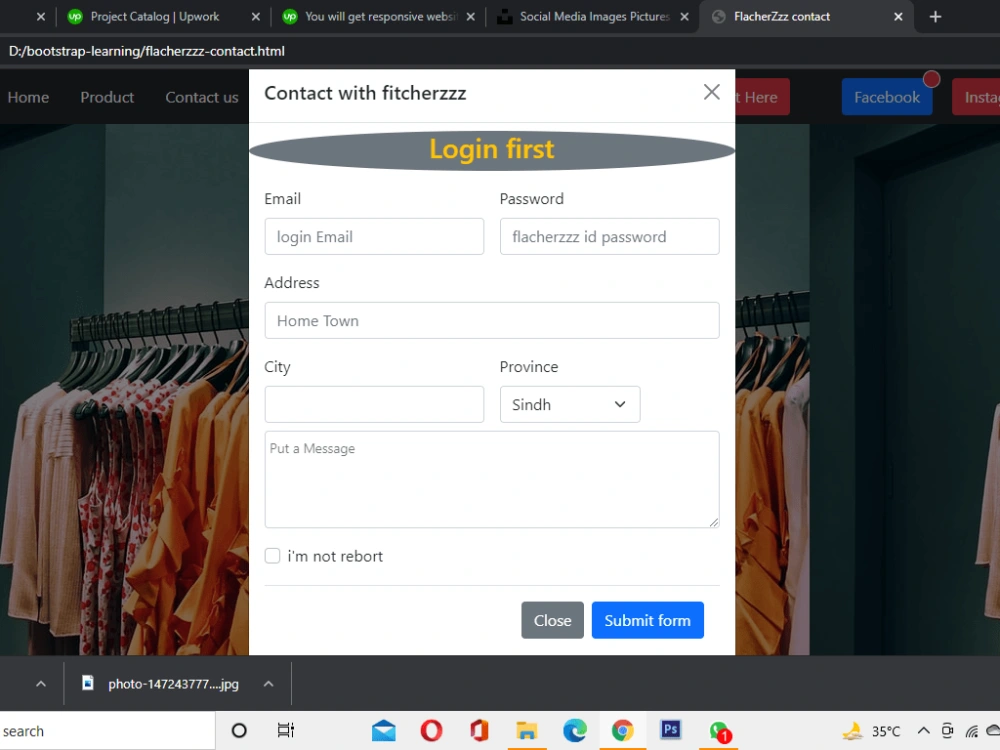
Task: Close the FlacherZzz contact tab
Action: 898,17
